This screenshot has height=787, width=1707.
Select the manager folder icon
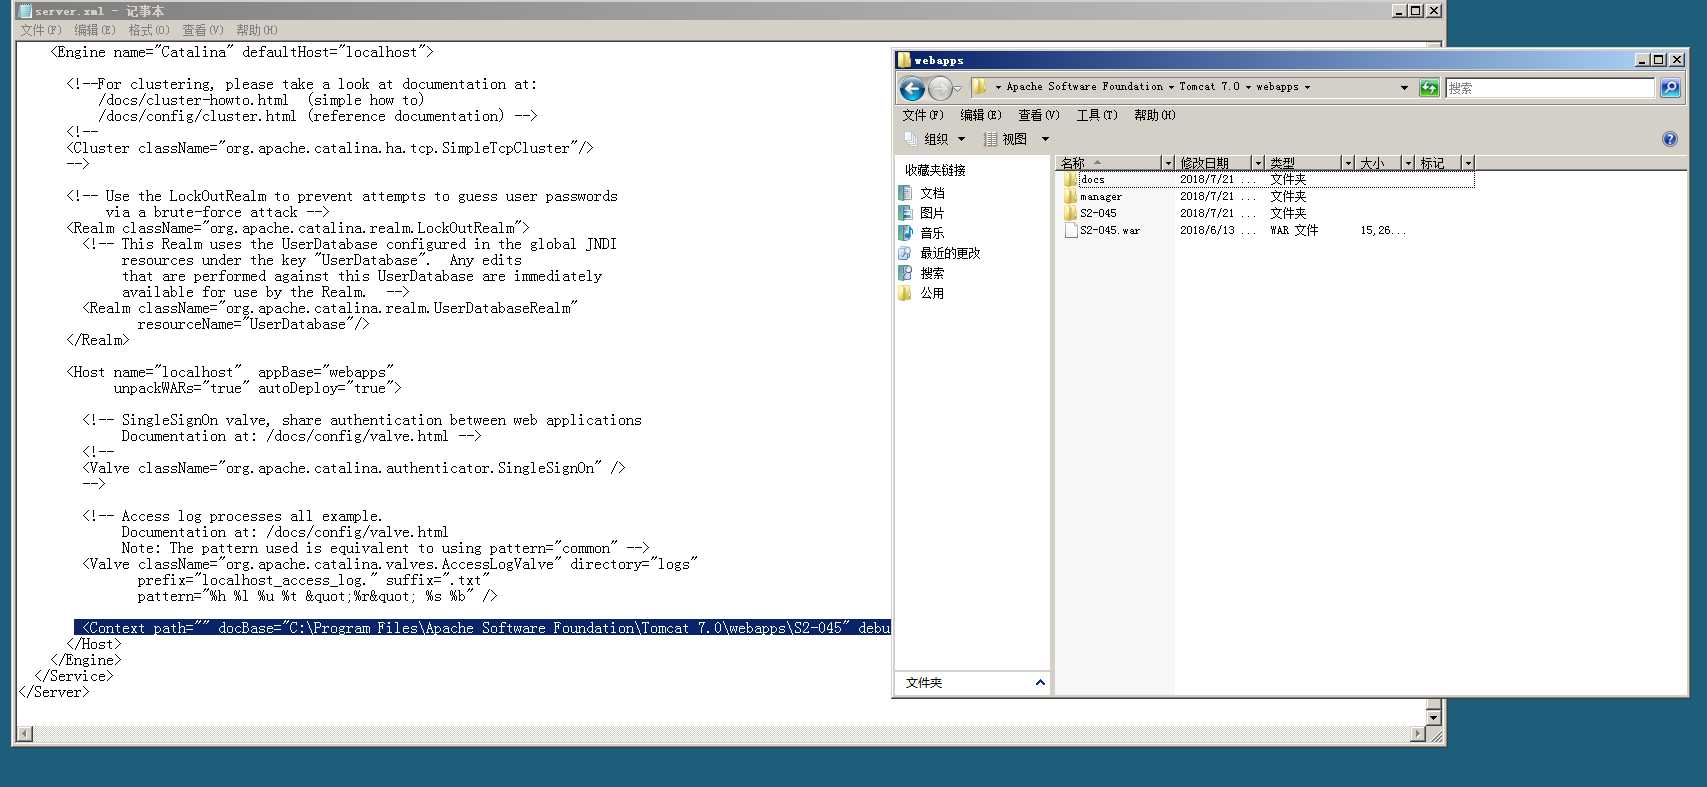pos(1070,197)
